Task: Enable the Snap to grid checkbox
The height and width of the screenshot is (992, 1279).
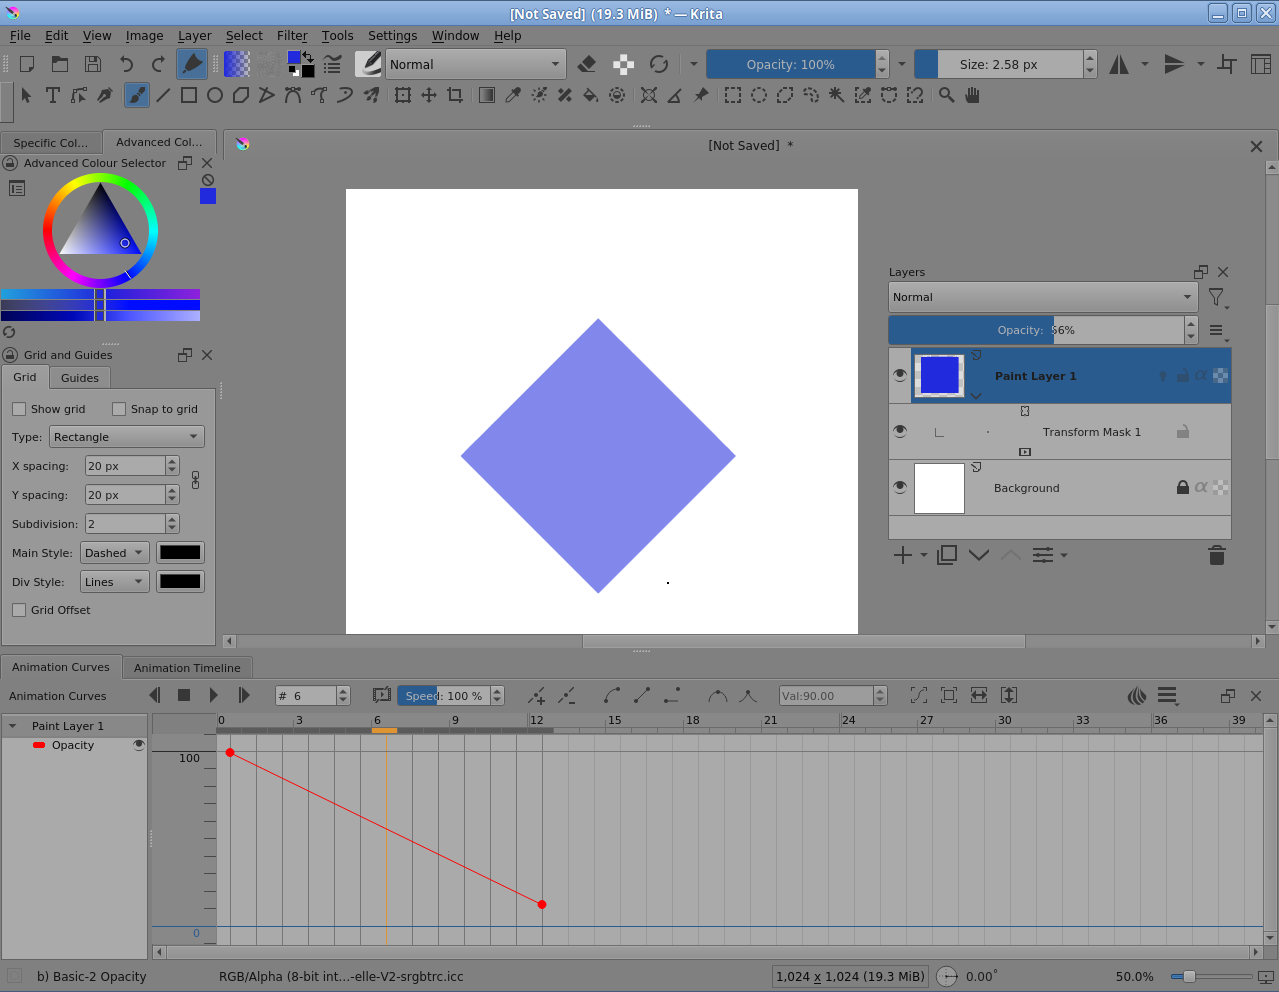Action: (119, 409)
